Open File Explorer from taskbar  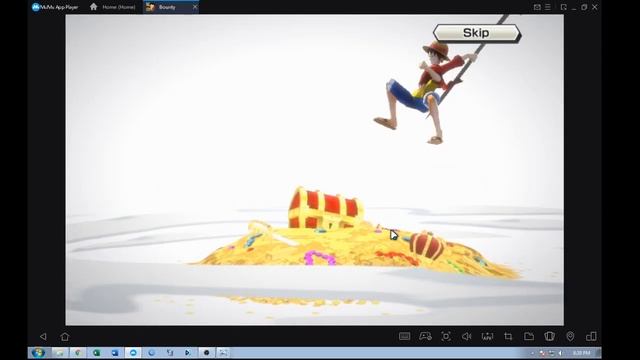(x=60, y=353)
